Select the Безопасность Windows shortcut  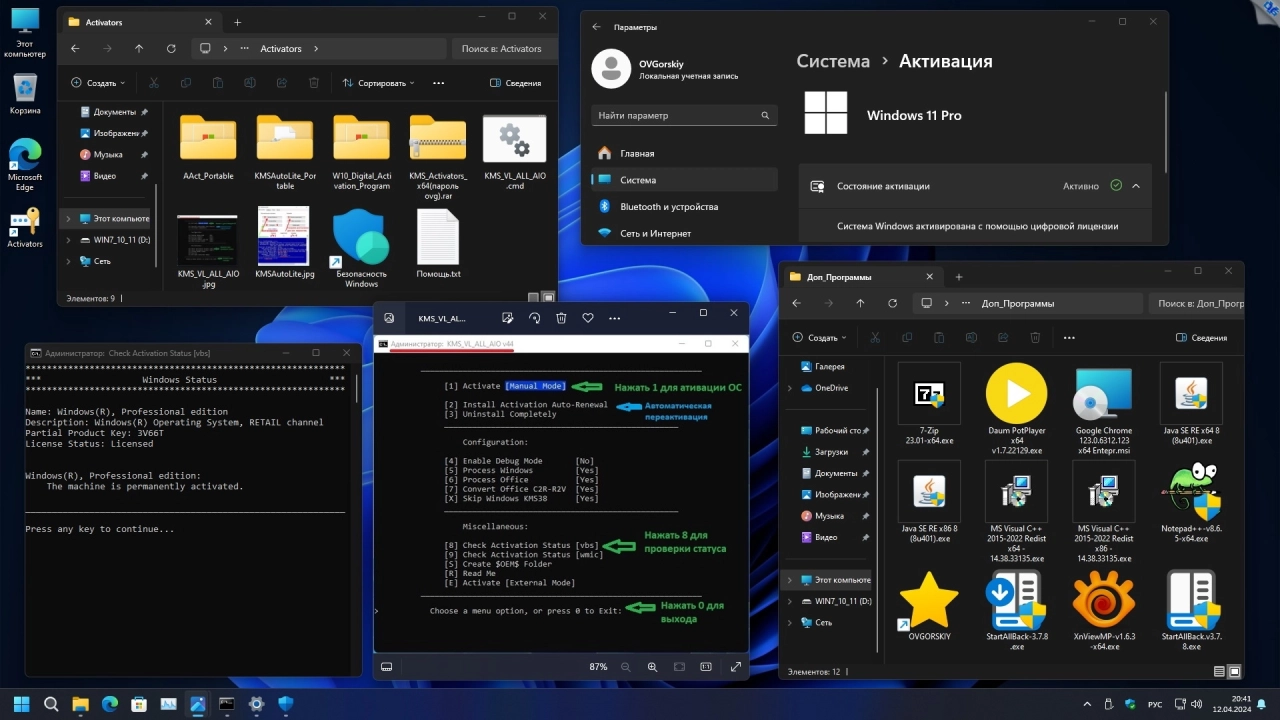click(361, 250)
